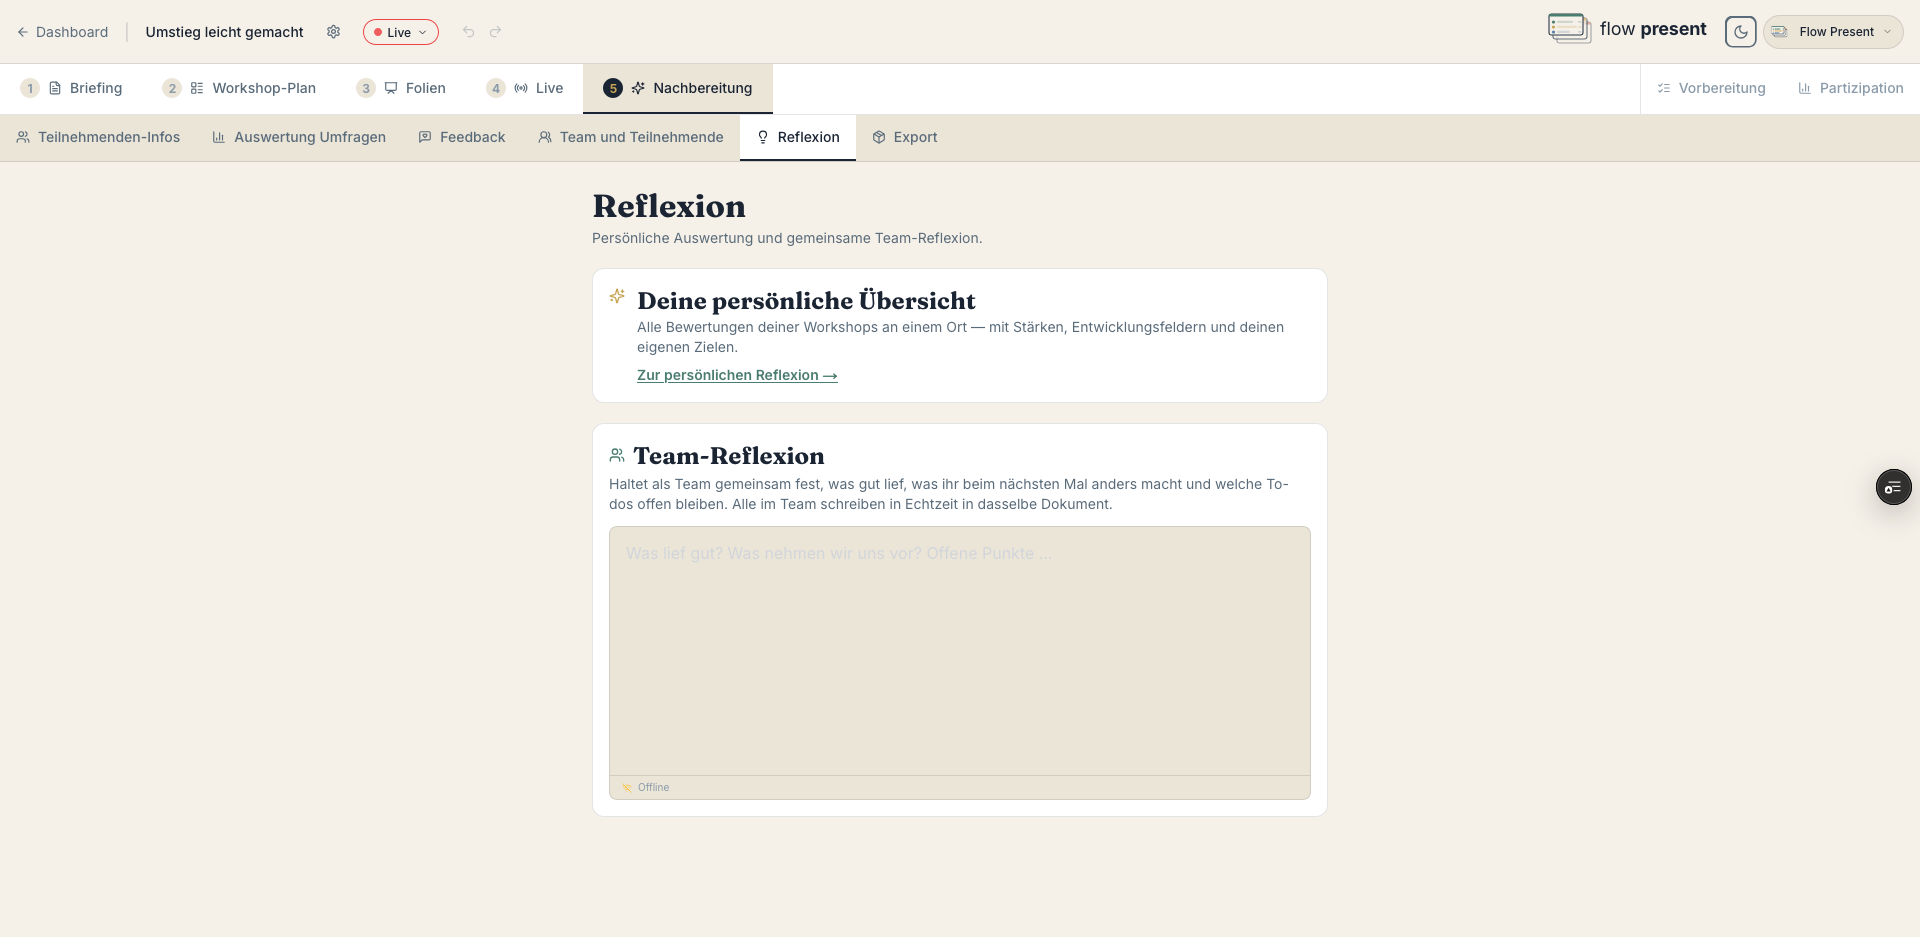Switch to Auswertung Umfragen tab

(299, 137)
